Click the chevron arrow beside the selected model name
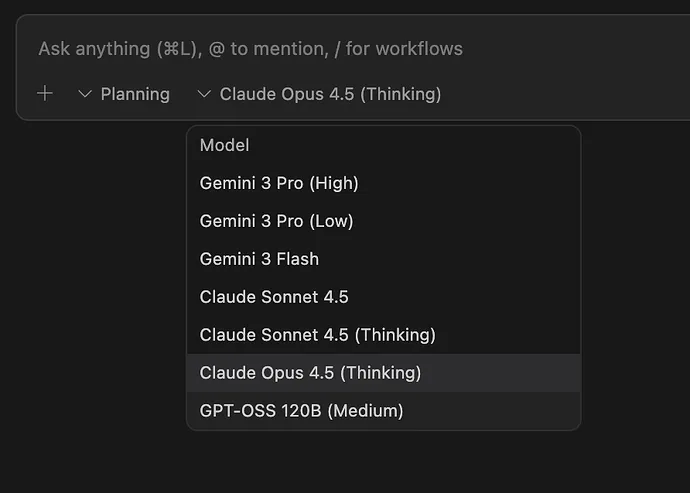This screenshot has width=690, height=493. [204, 94]
